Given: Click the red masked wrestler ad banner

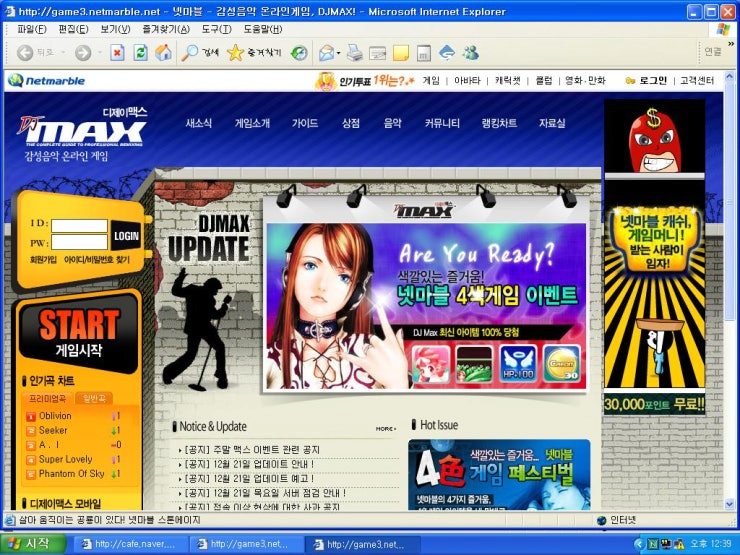Looking at the screenshot, I should point(655,136).
